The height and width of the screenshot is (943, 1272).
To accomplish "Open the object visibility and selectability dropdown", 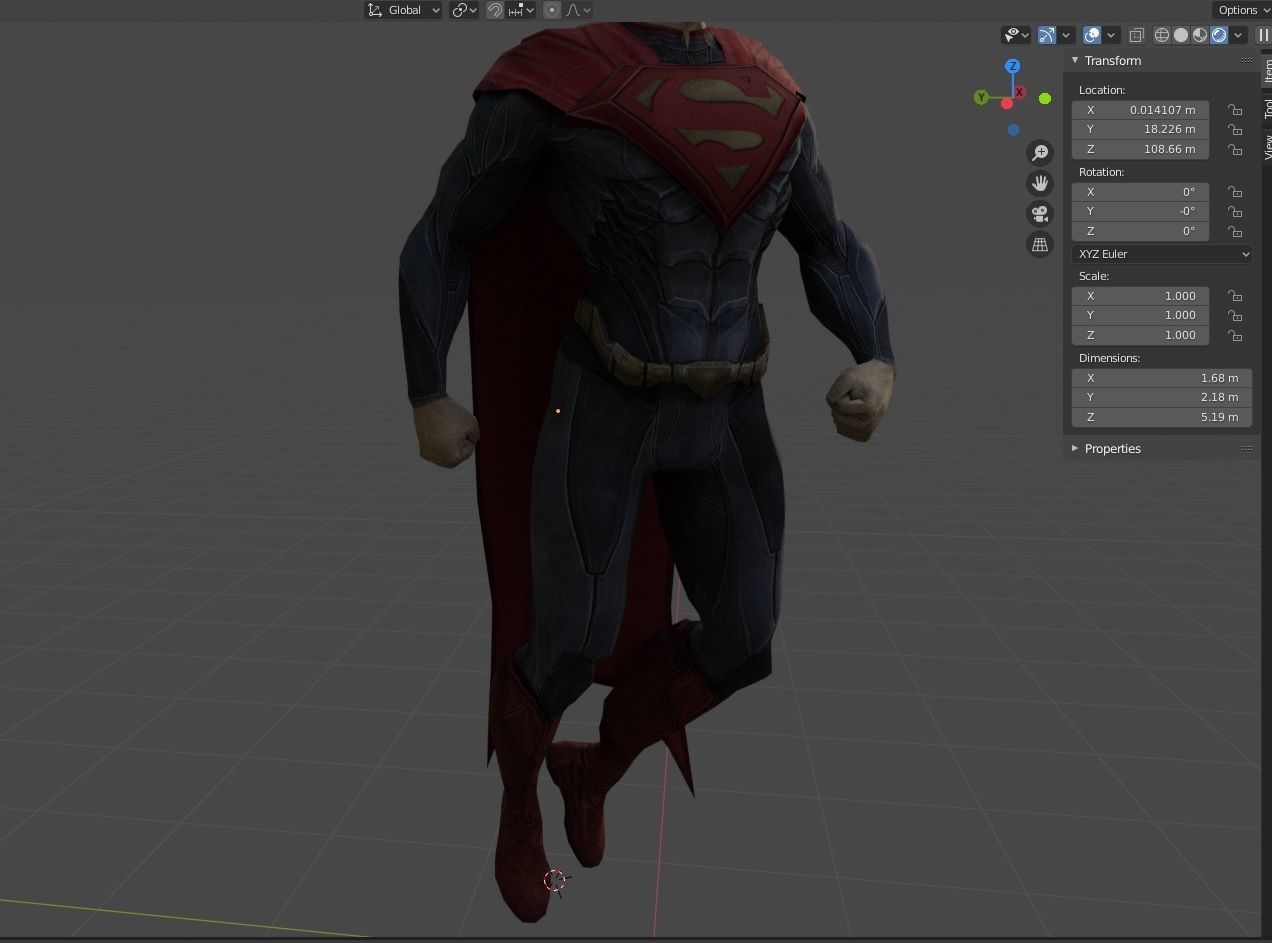I will (1017, 35).
